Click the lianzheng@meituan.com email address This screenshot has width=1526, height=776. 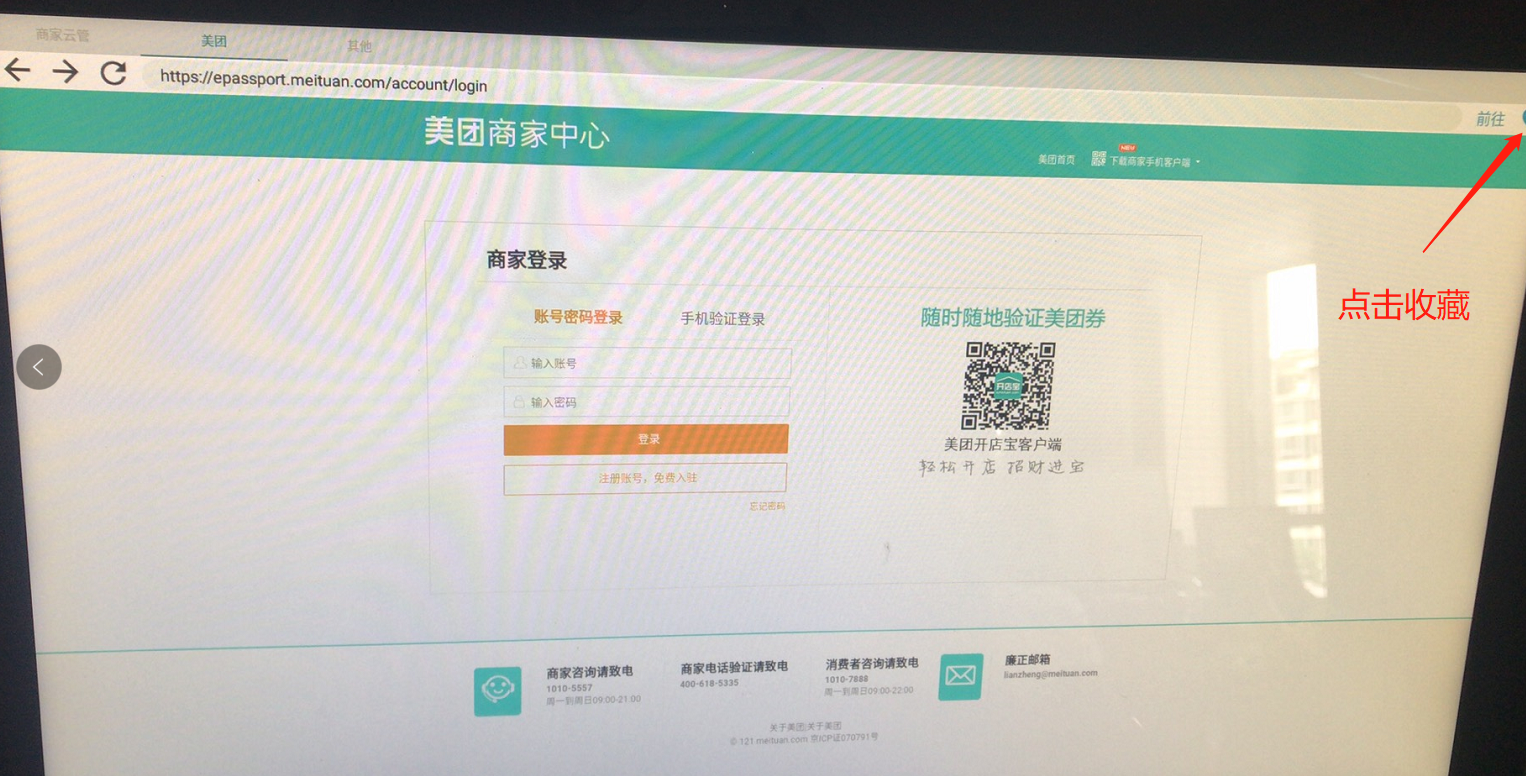(x=1050, y=674)
